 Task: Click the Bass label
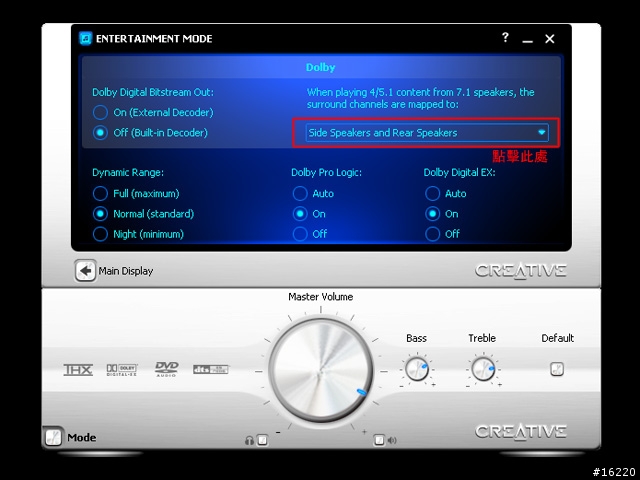pos(416,338)
